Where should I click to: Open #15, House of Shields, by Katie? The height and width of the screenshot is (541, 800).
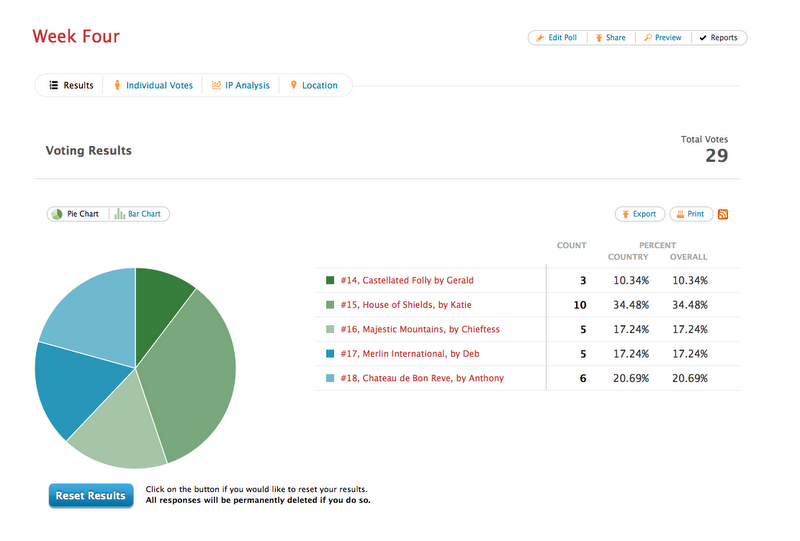(x=406, y=305)
